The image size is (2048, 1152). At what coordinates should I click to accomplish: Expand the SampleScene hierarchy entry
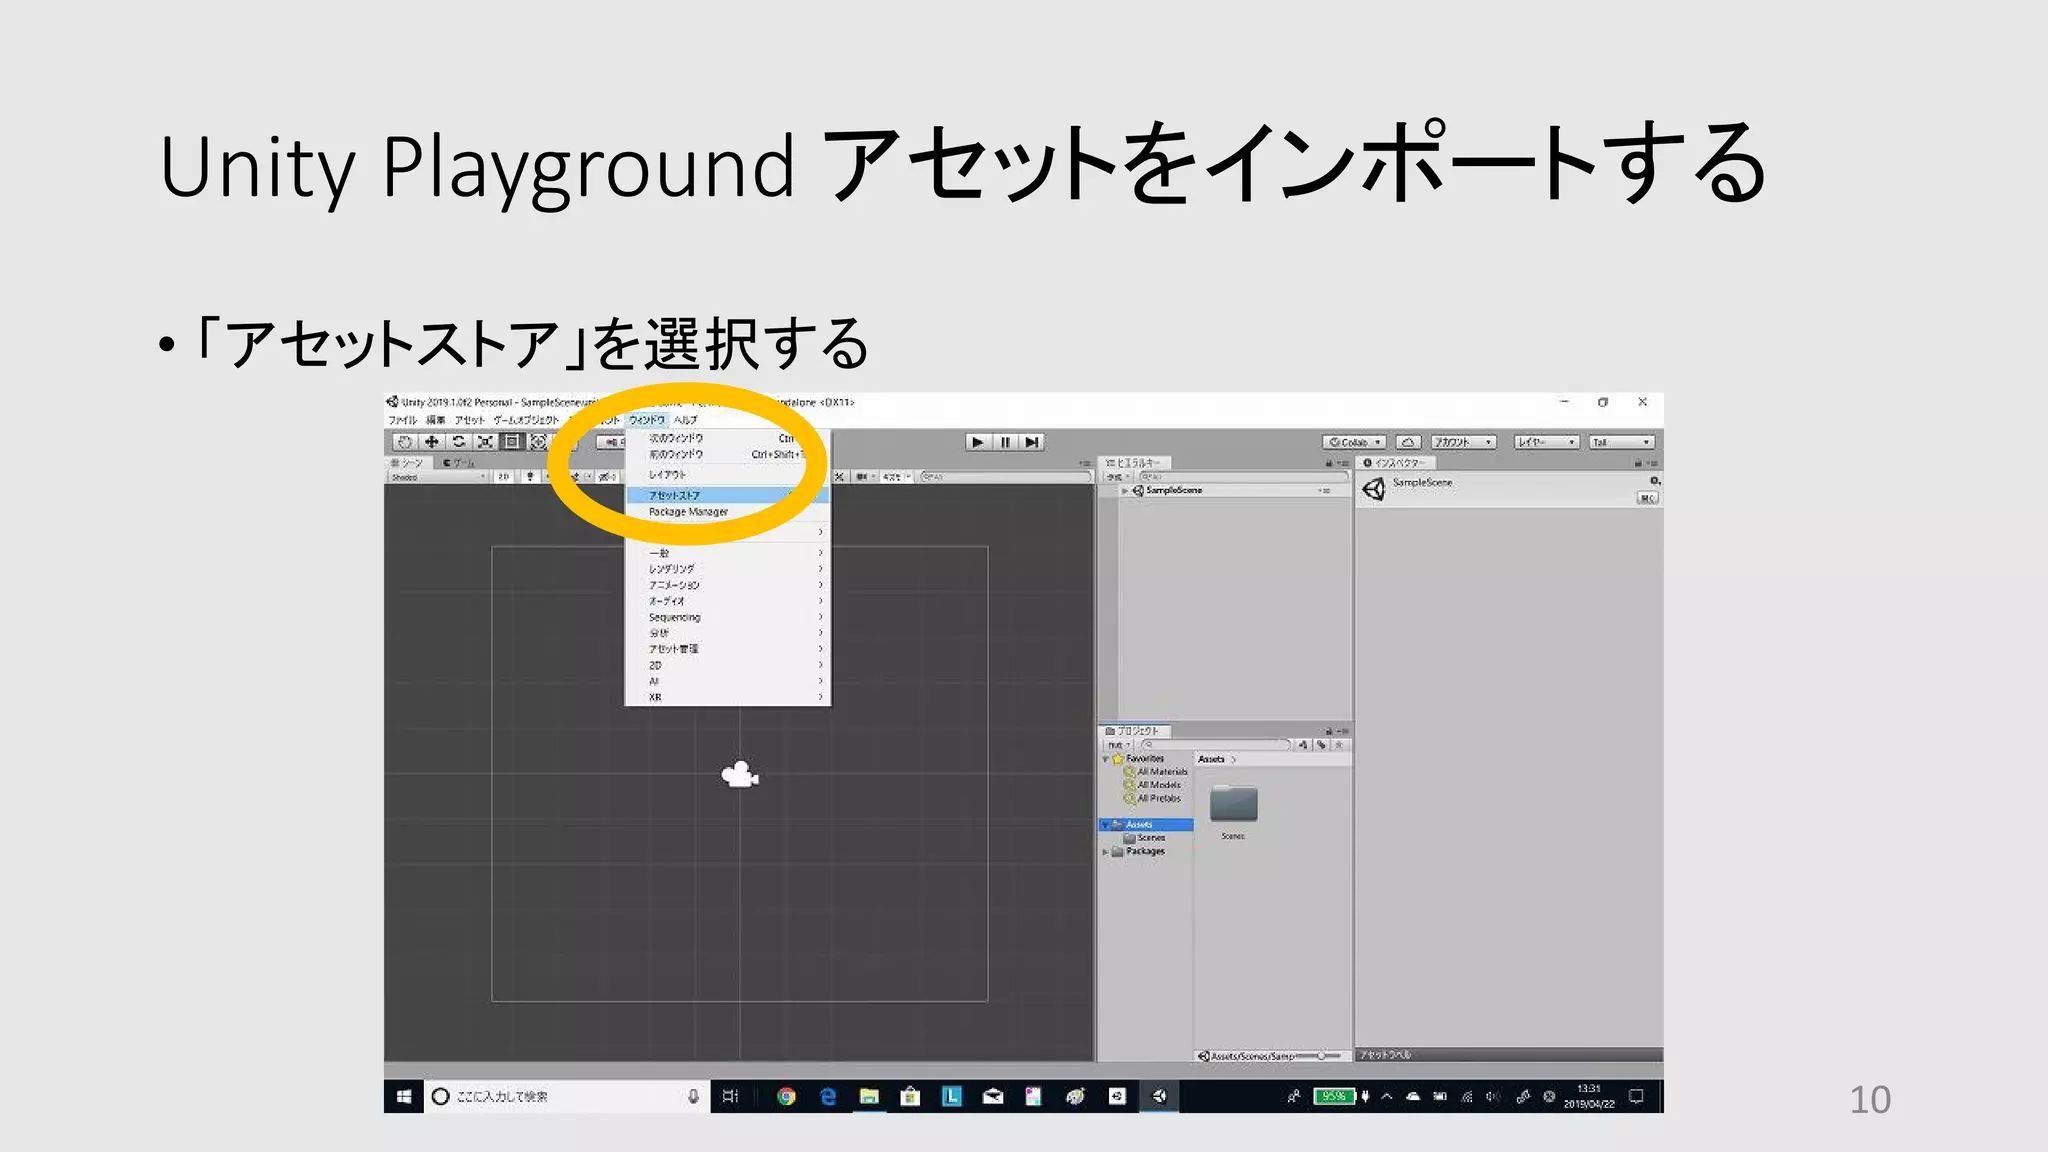click(1125, 491)
